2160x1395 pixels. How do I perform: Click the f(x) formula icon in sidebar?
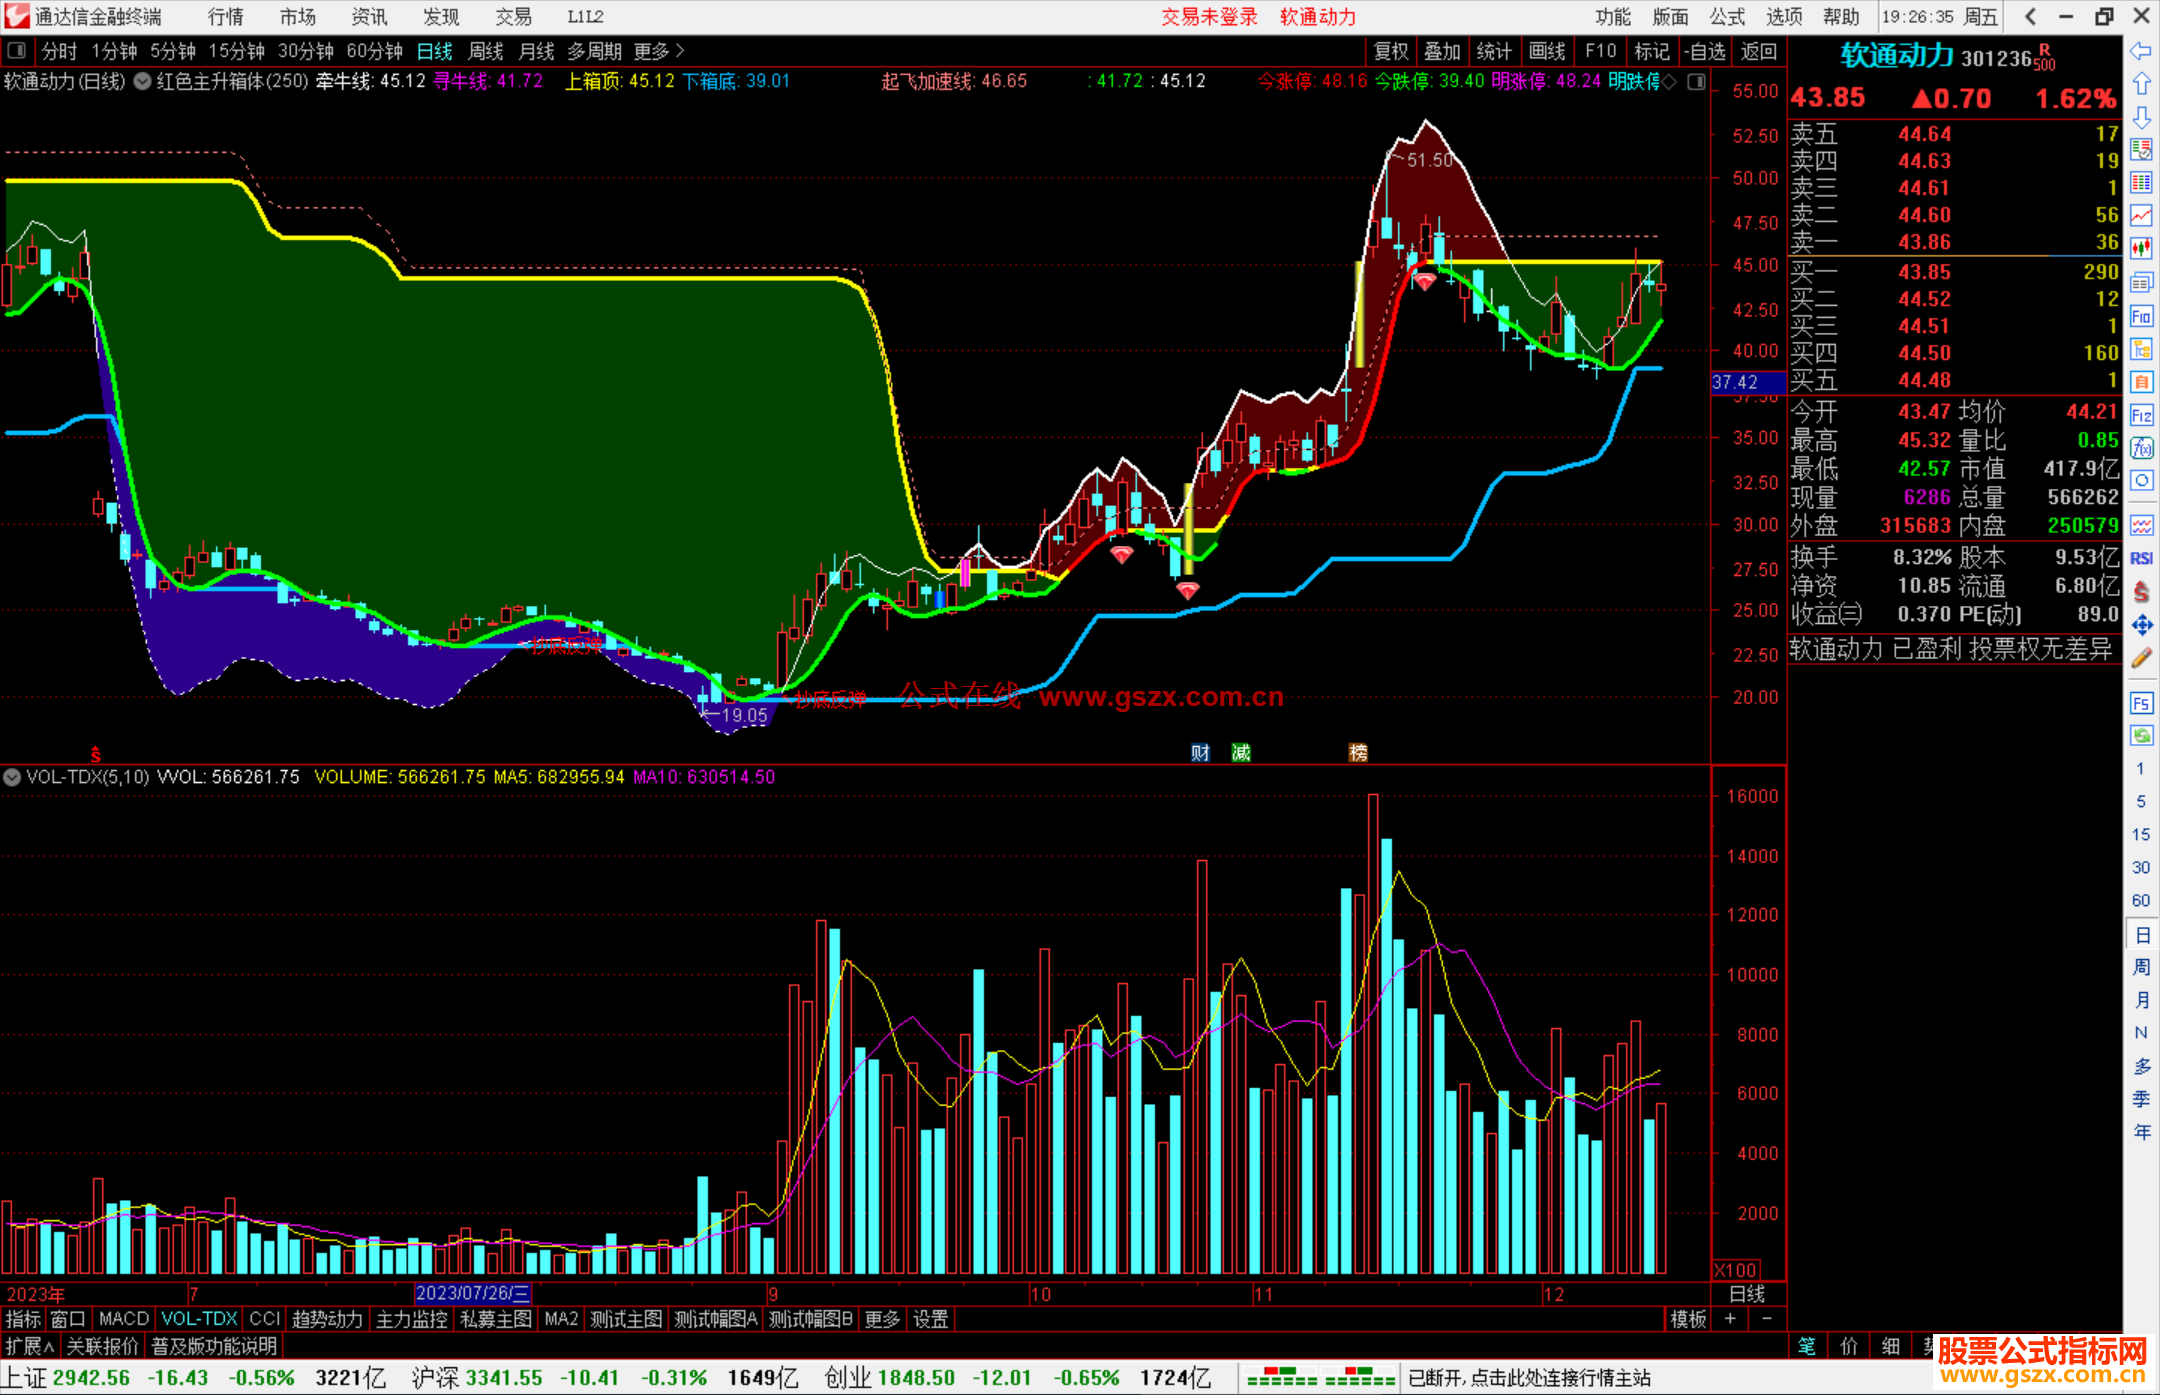click(2141, 448)
